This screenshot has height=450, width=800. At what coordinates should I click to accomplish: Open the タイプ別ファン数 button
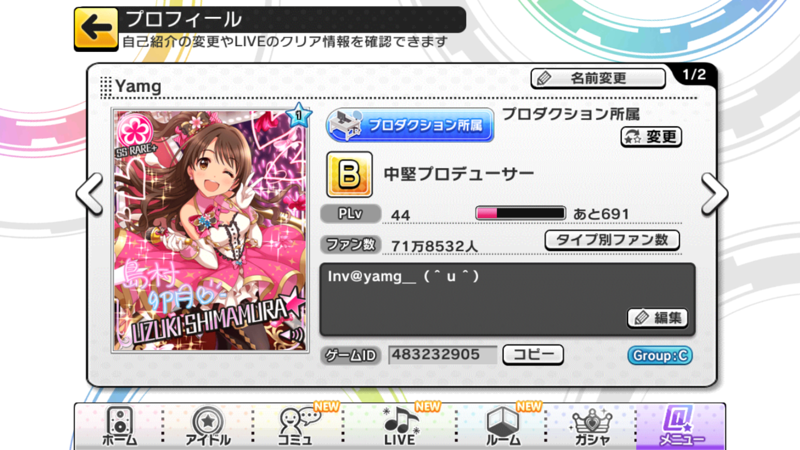[612, 240]
